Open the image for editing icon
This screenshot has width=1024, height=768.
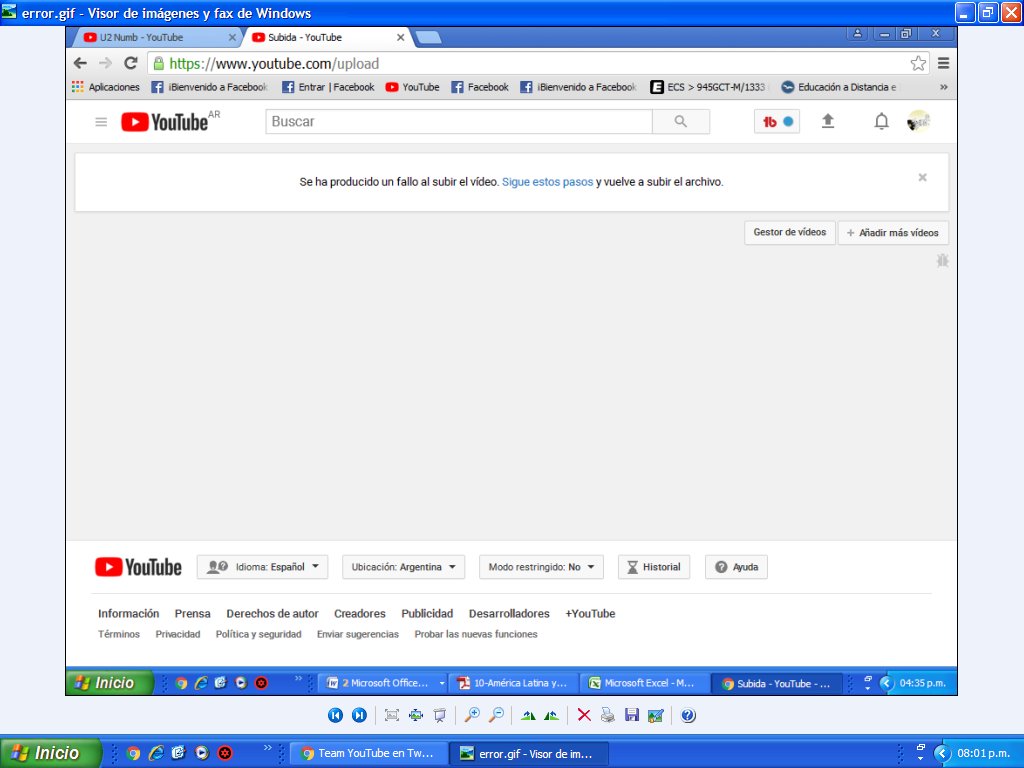pos(656,716)
